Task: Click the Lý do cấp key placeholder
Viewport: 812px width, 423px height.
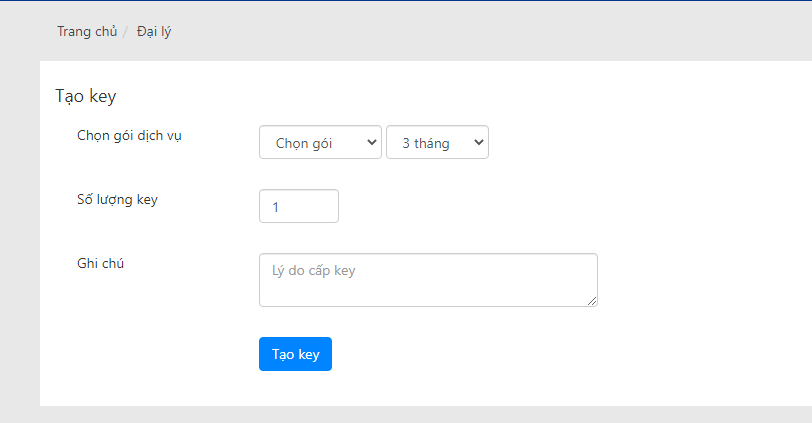Action: pos(313,271)
